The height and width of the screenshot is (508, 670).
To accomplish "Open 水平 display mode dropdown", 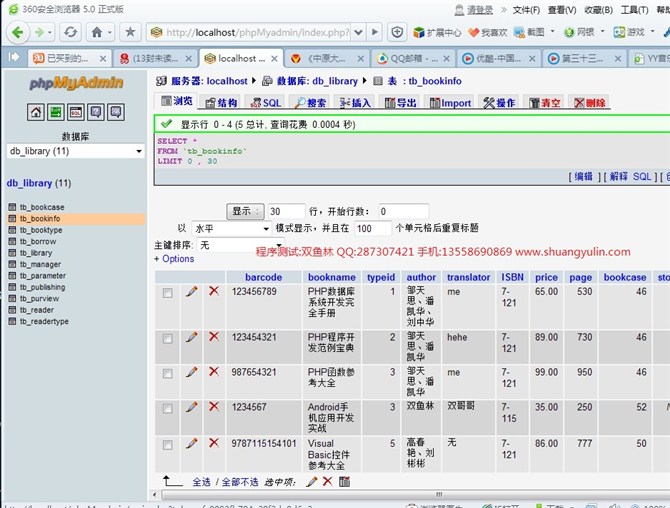I will (231, 229).
